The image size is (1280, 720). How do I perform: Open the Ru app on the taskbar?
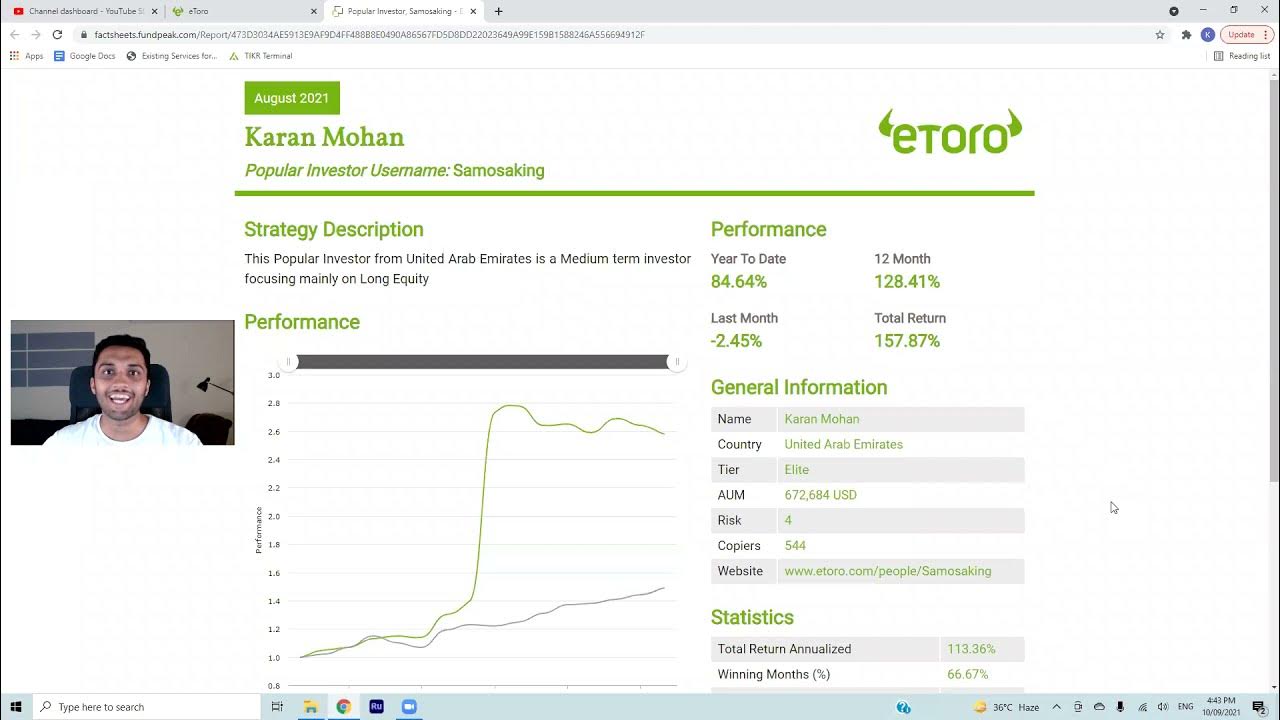376,707
